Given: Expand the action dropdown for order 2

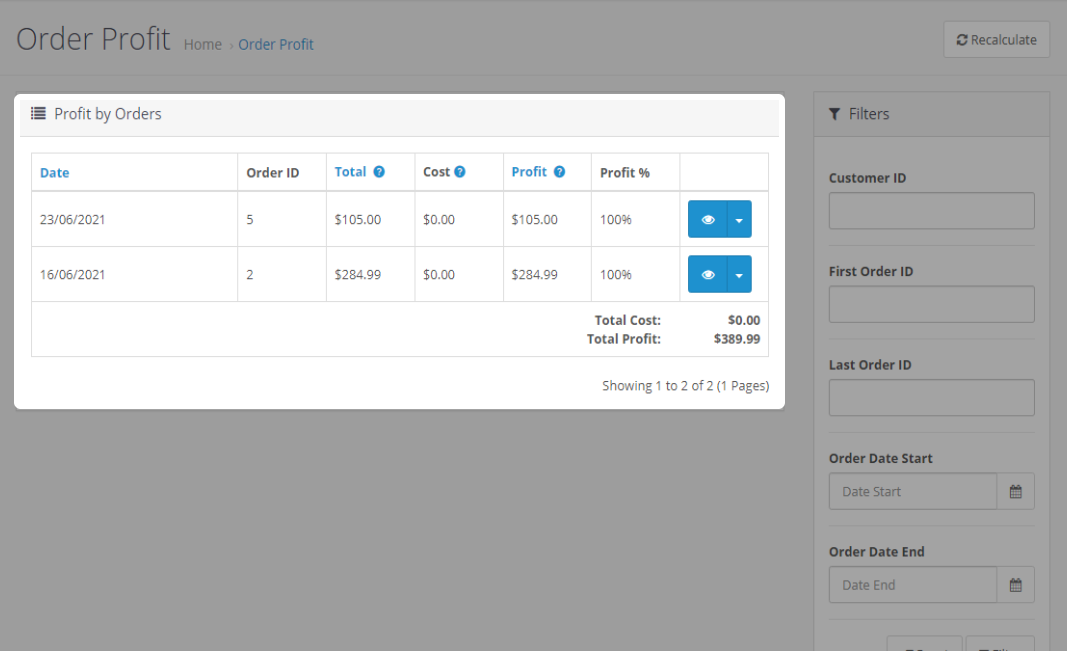Looking at the screenshot, I should 739,274.
